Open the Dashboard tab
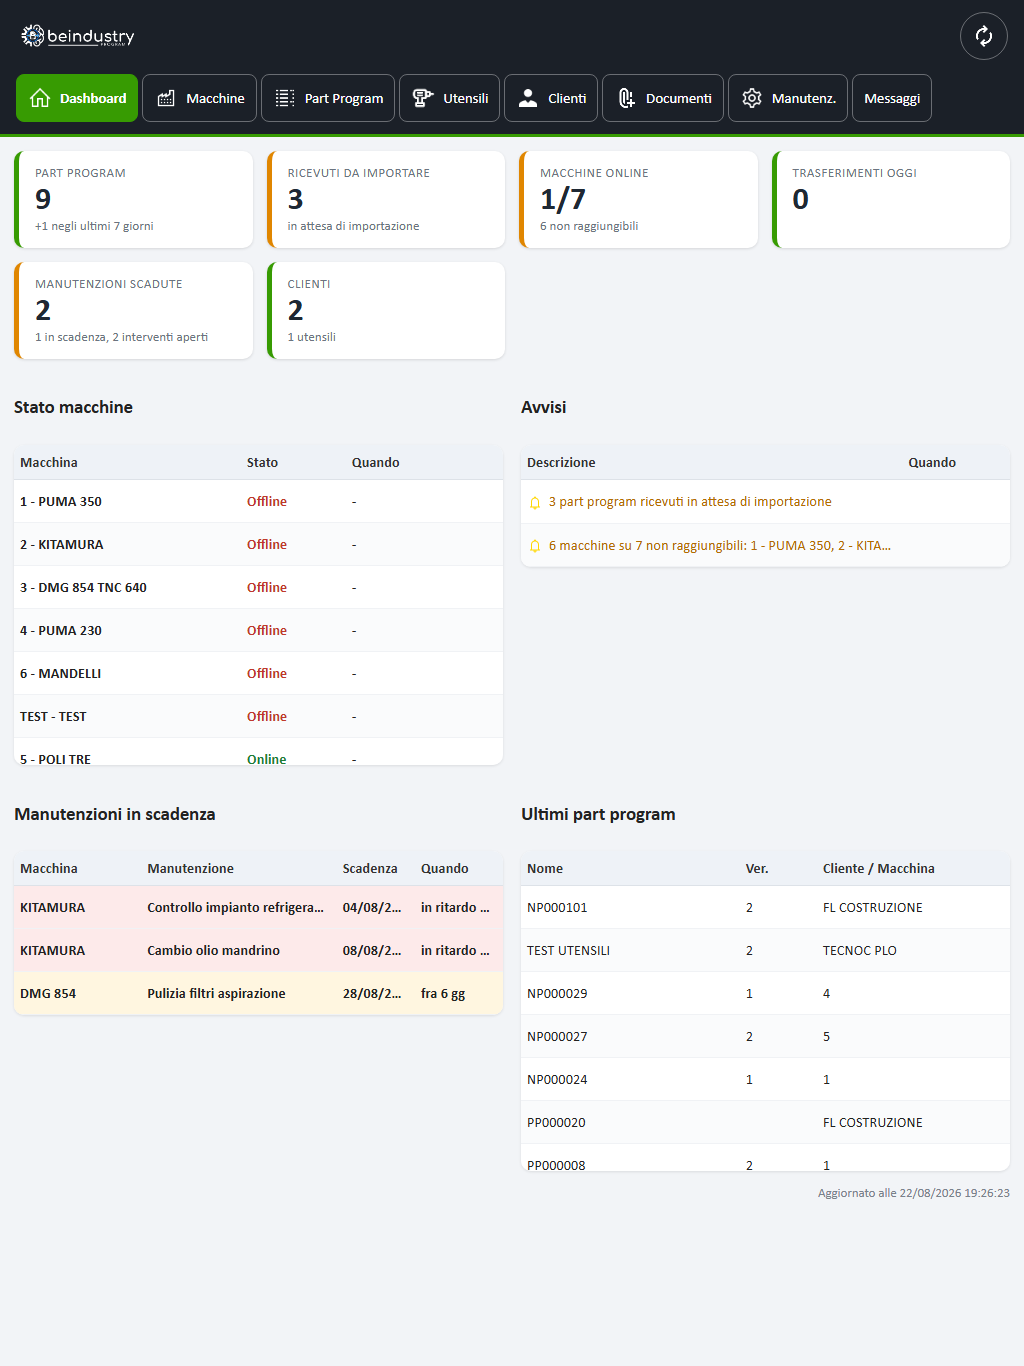The image size is (1024, 1366). tap(77, 98)
